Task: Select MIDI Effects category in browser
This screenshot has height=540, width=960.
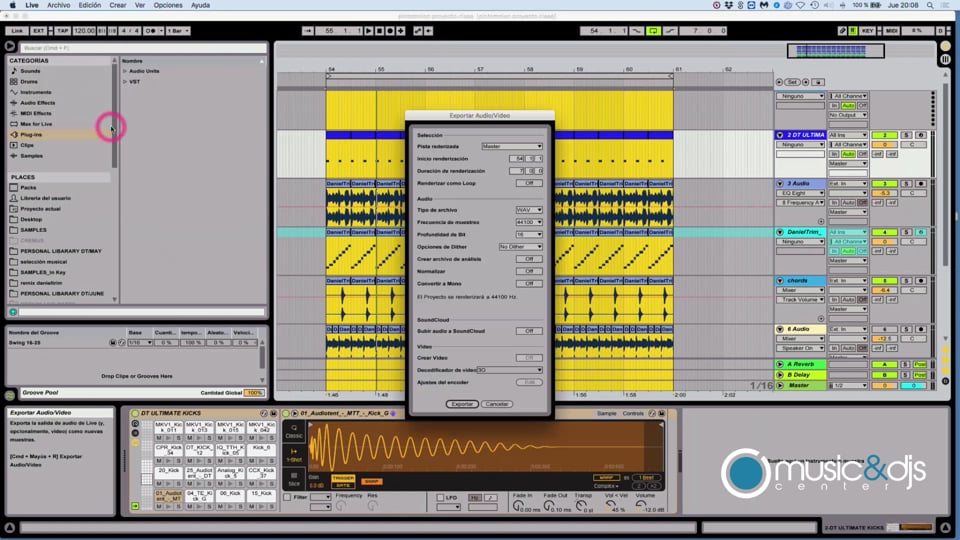Action: click(36, 113)
